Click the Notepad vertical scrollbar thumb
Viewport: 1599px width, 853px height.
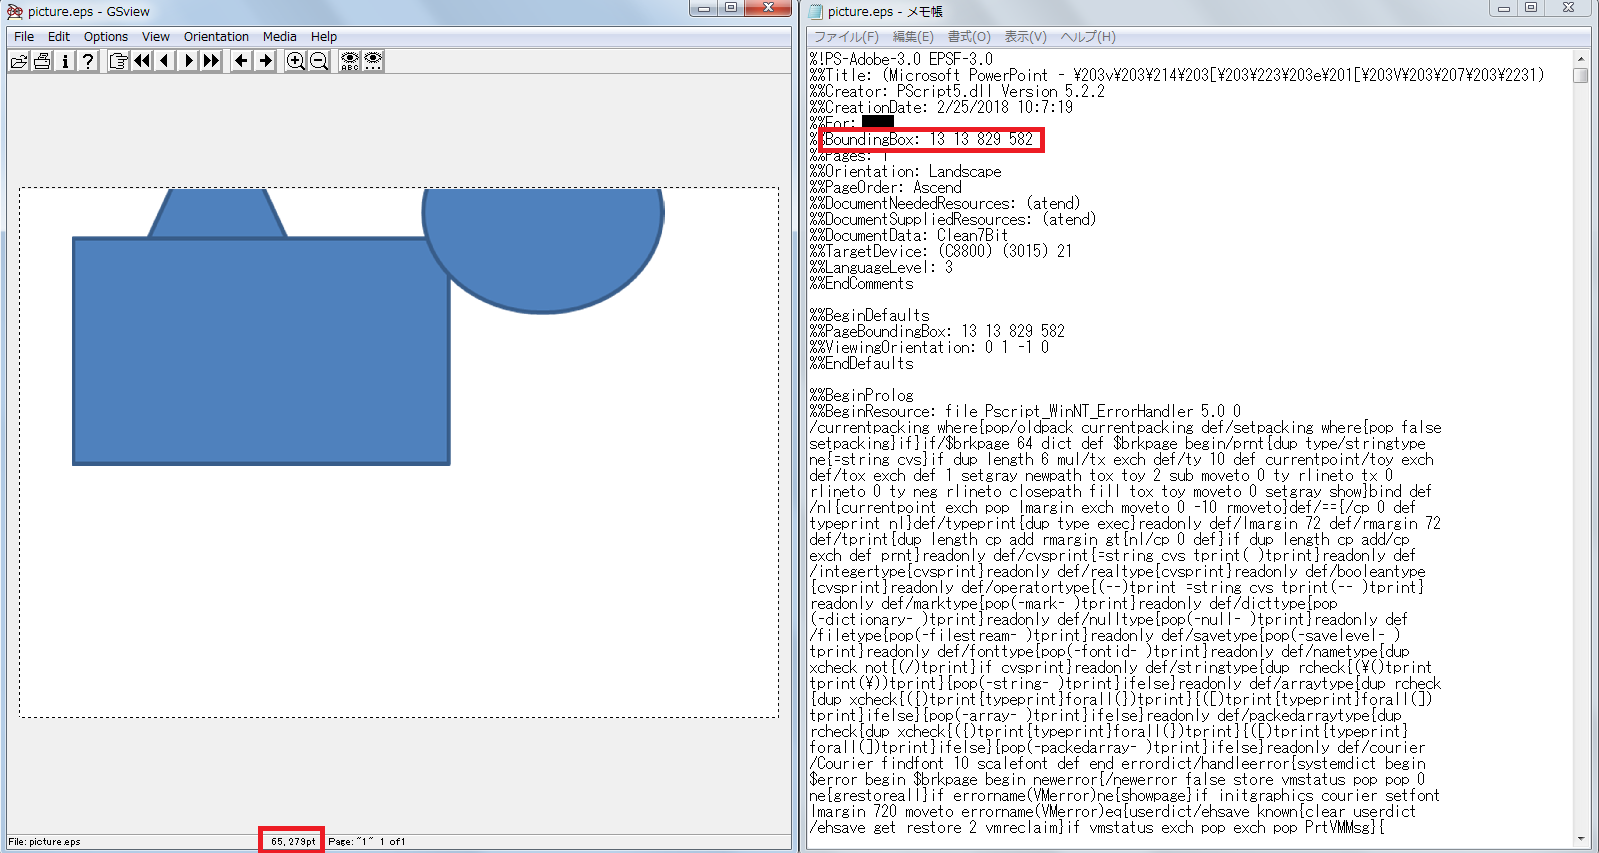[x=1581, y=75]
